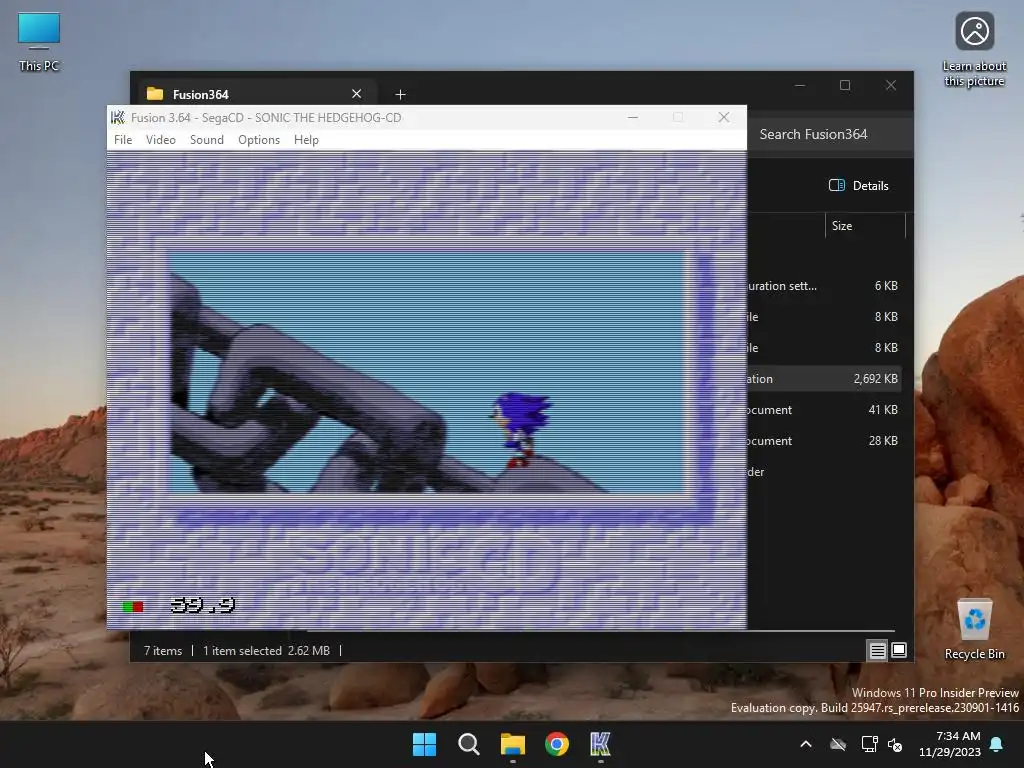Click the '7 items' status text
Screen dimensions: 1024x768
[163, 650]
